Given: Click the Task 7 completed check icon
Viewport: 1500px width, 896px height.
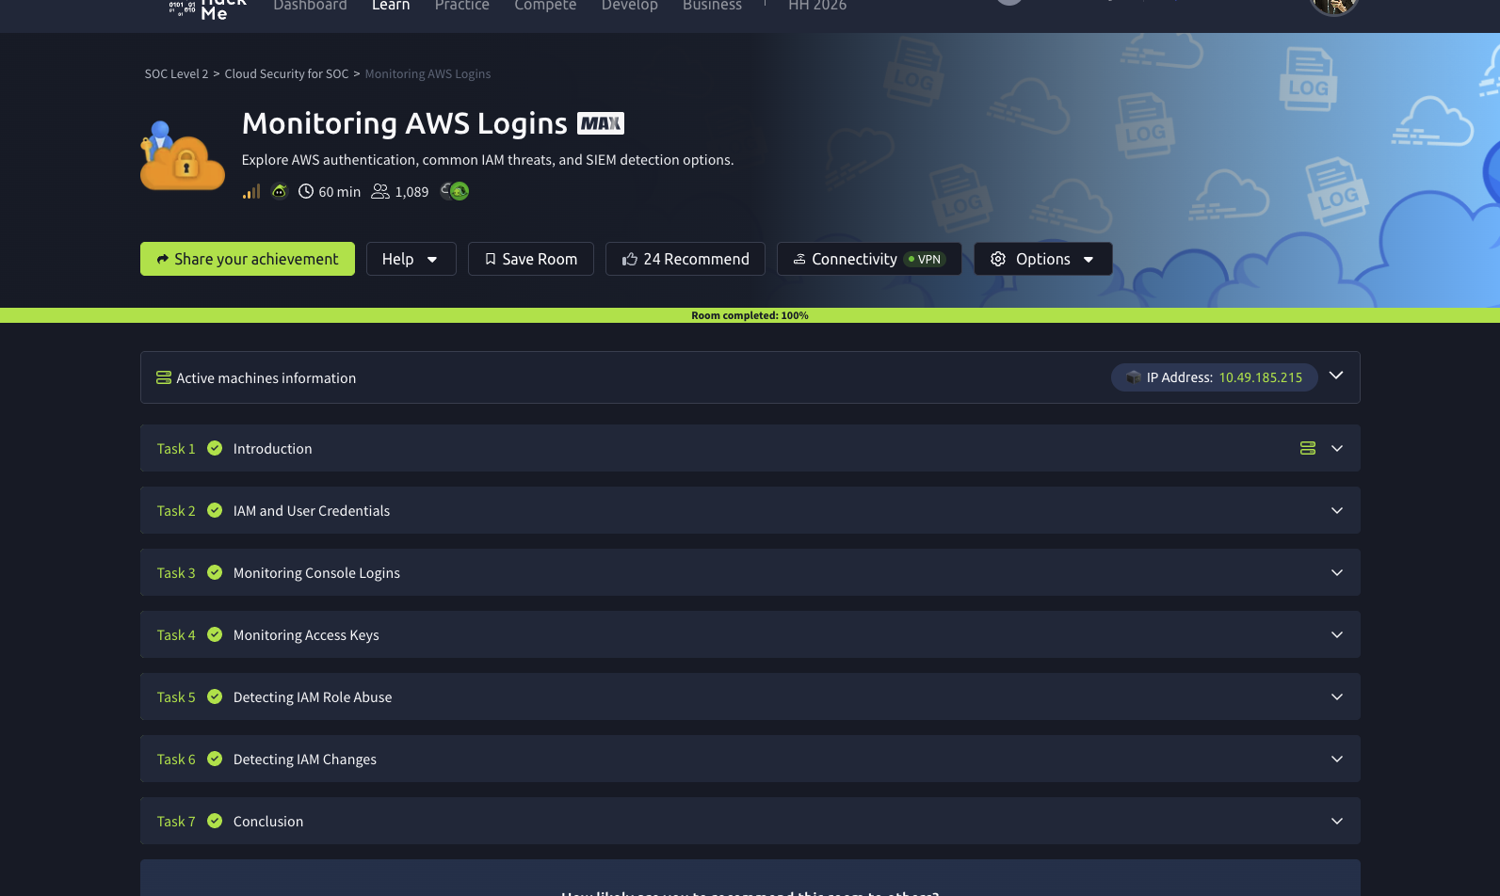Looking at the screenshot, I should (214, 820).
